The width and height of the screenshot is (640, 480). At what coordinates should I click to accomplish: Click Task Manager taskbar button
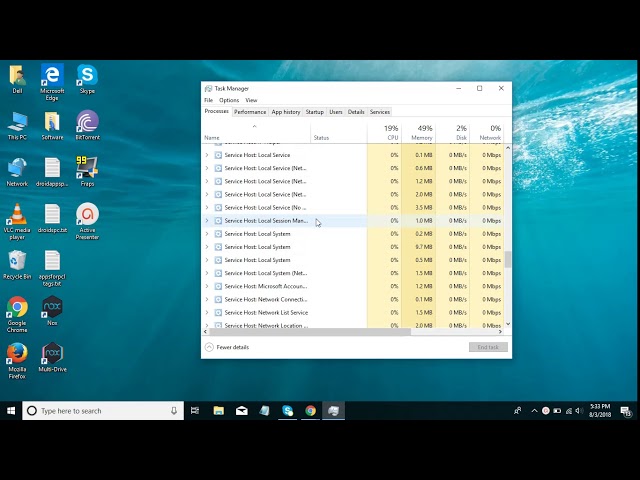tap(333, 411)
